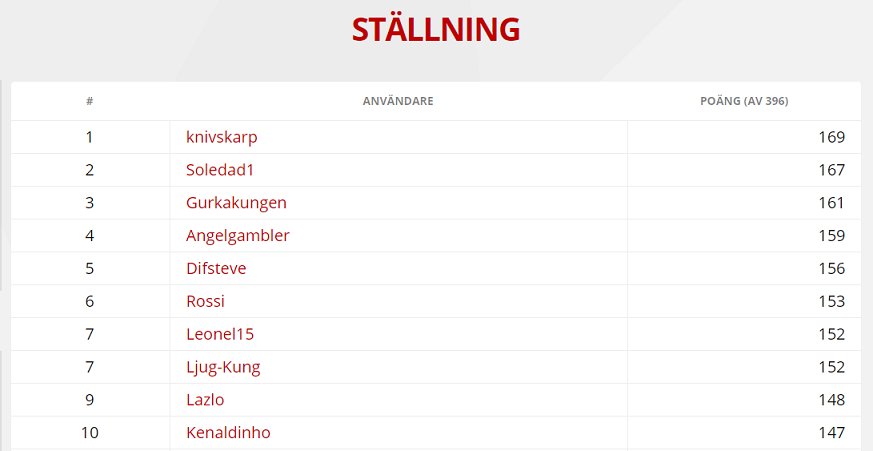873x451 pixels.
Task: Click the Rossi user link
Action: tap(205, 301)
